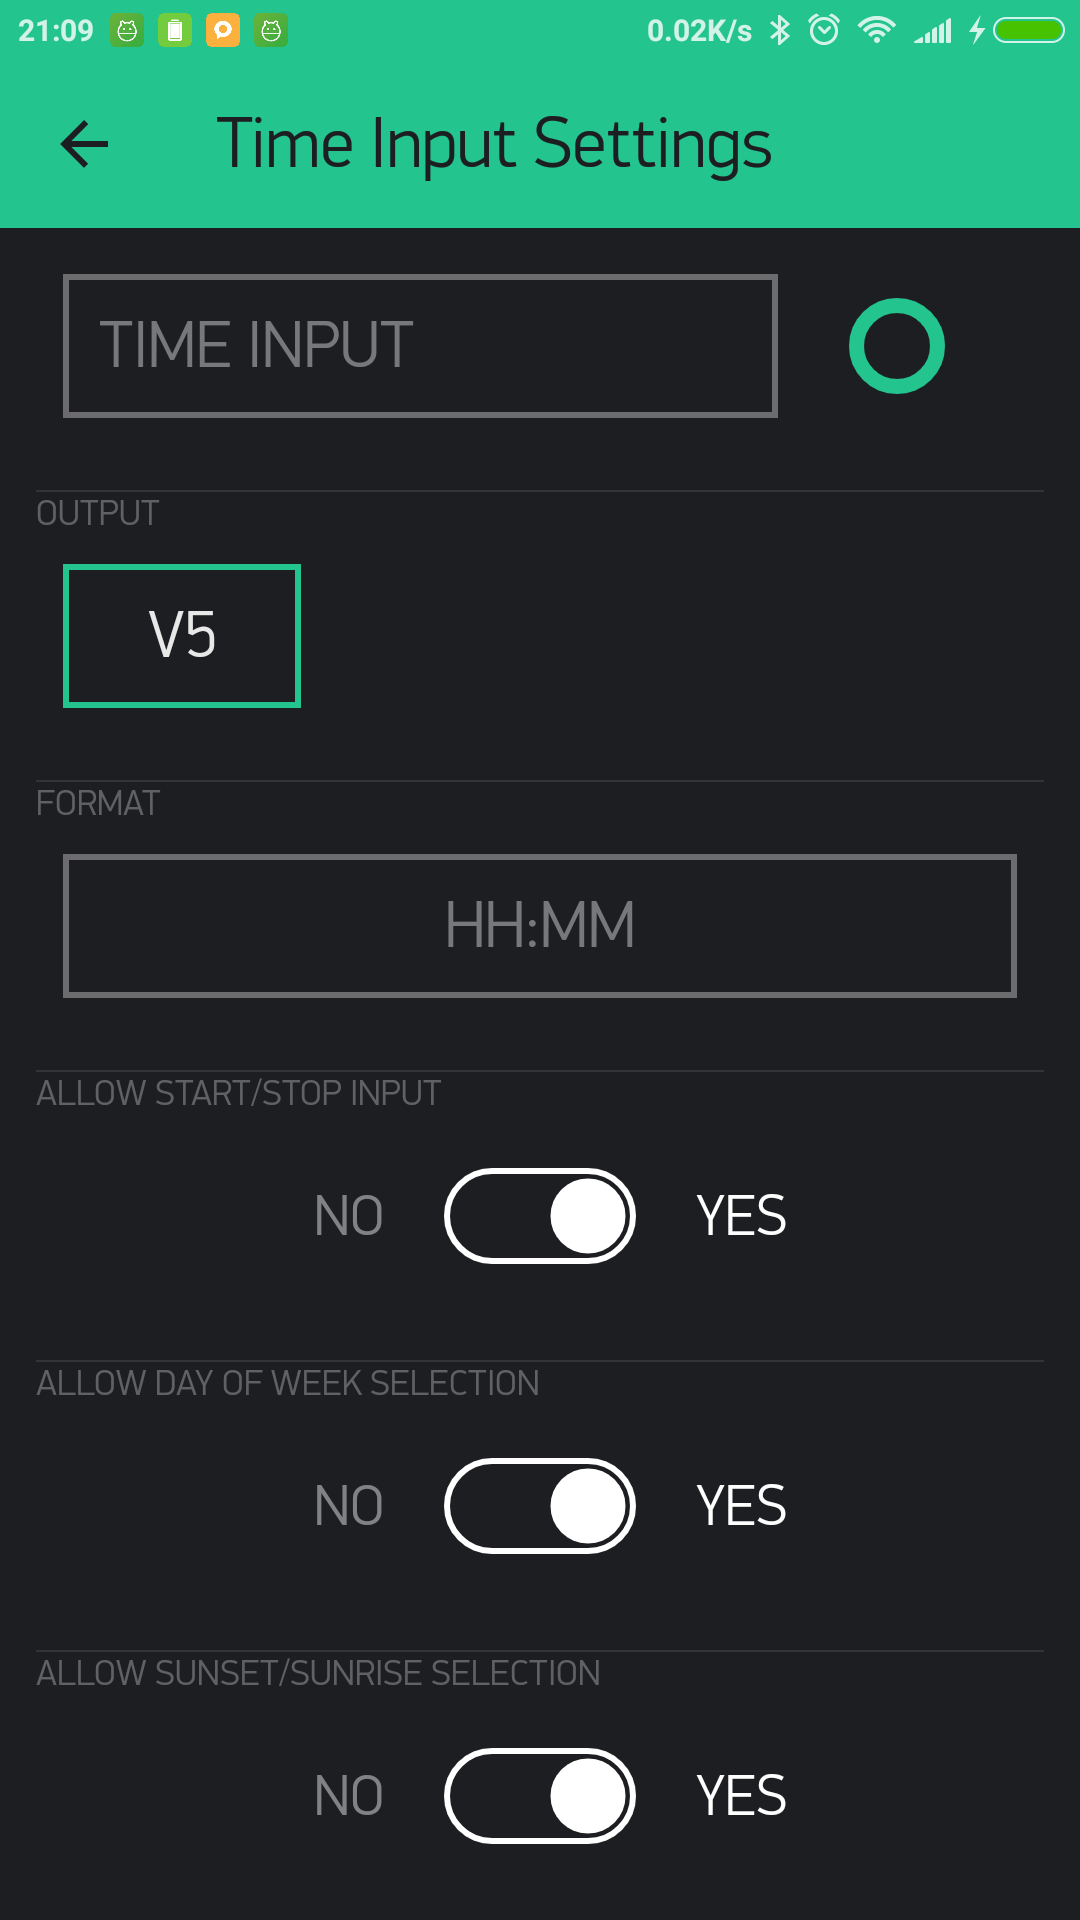Select the V5 output pin button
This screenshot has height=1920, width=1080.
(182, 636)
